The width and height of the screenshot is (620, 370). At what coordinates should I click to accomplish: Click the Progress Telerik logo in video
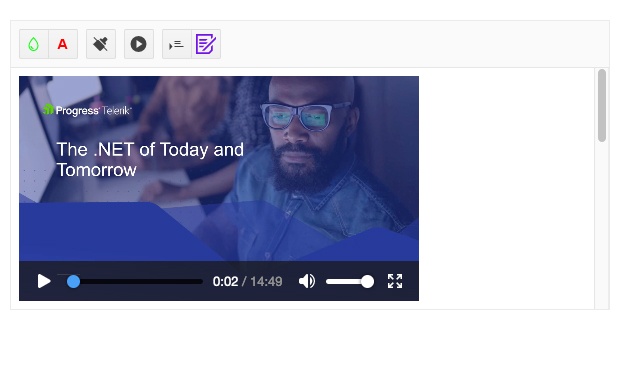[x=87, y=110]
